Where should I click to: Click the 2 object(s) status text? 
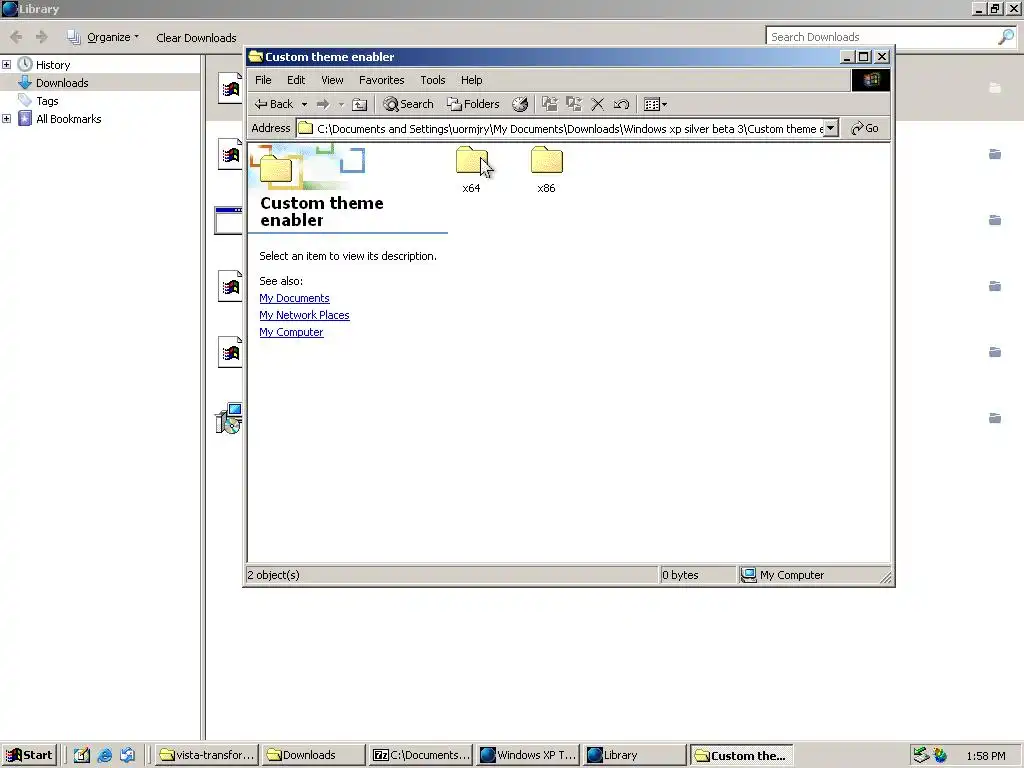click(x=274, y=575)
